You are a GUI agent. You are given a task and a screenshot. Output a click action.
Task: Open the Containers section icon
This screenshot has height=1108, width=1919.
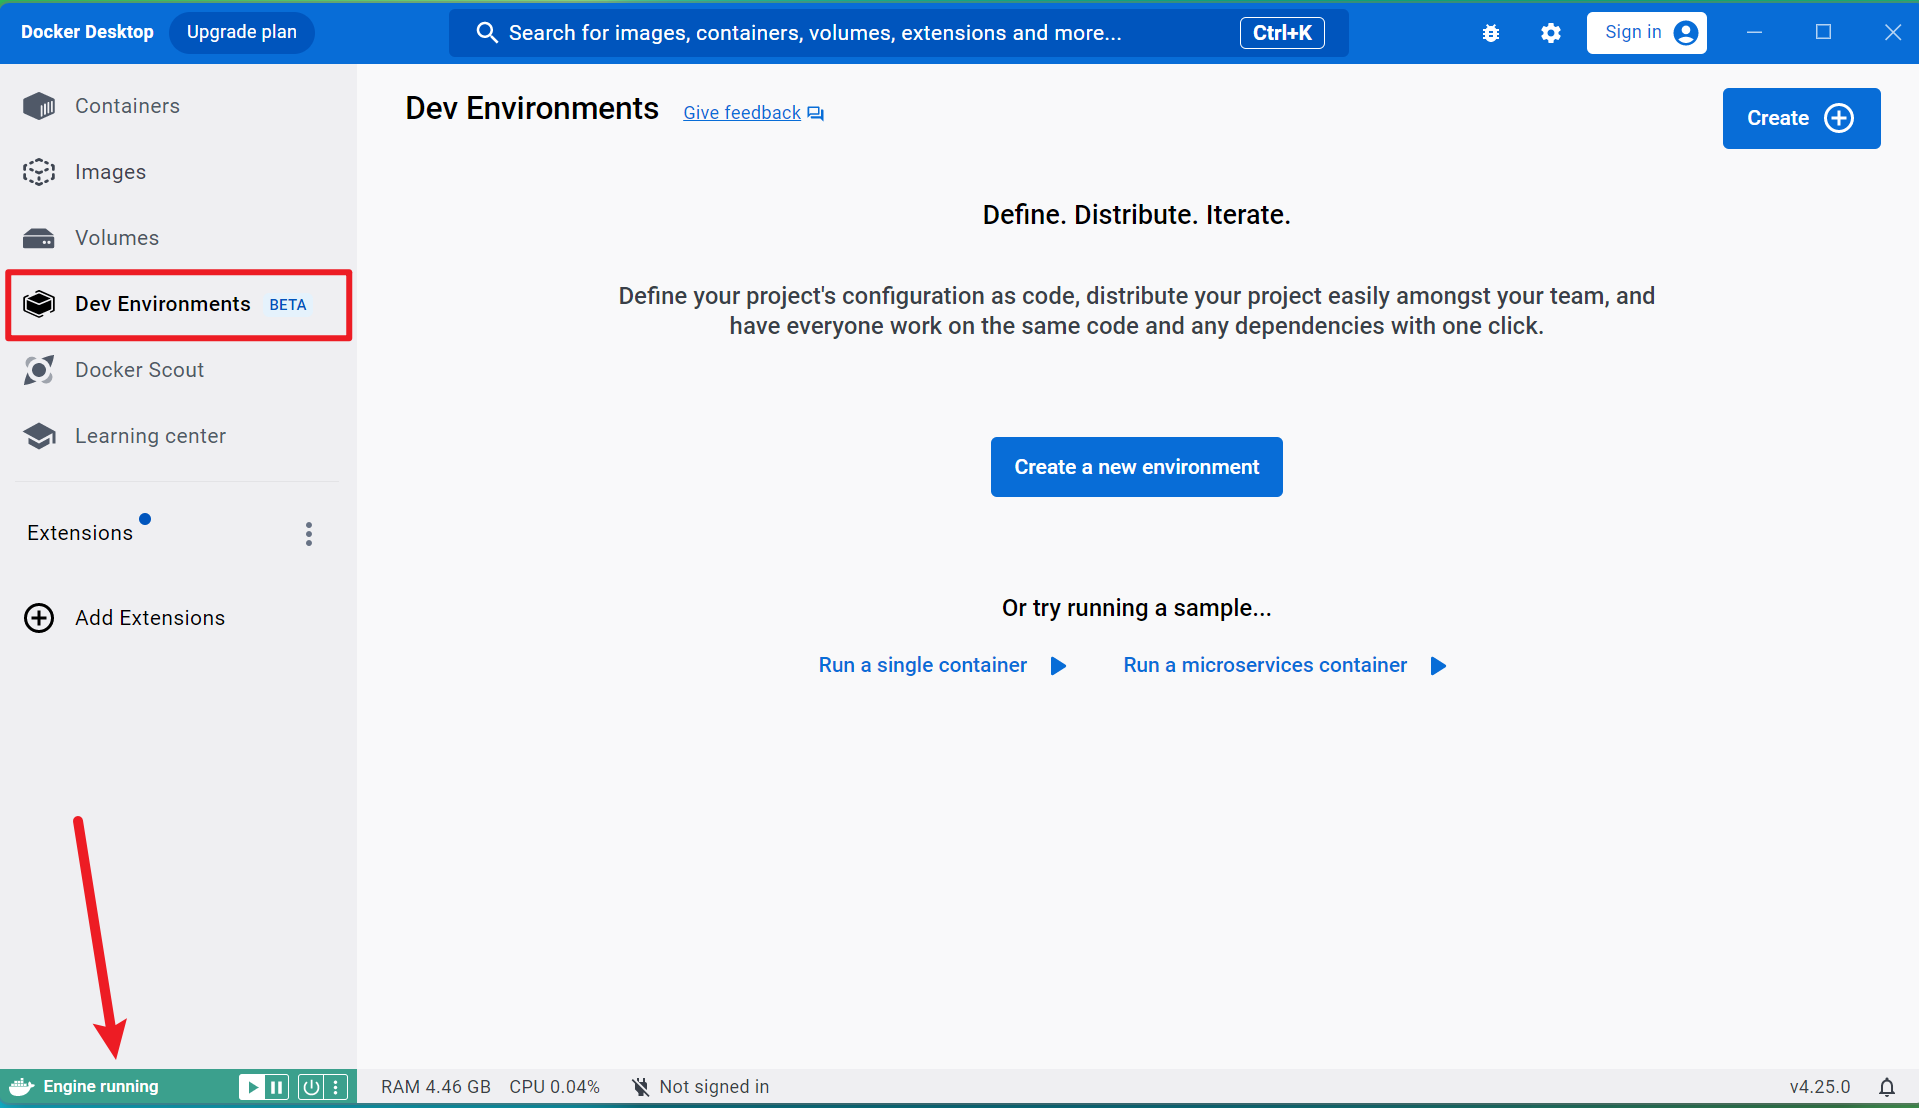point(39,106)
